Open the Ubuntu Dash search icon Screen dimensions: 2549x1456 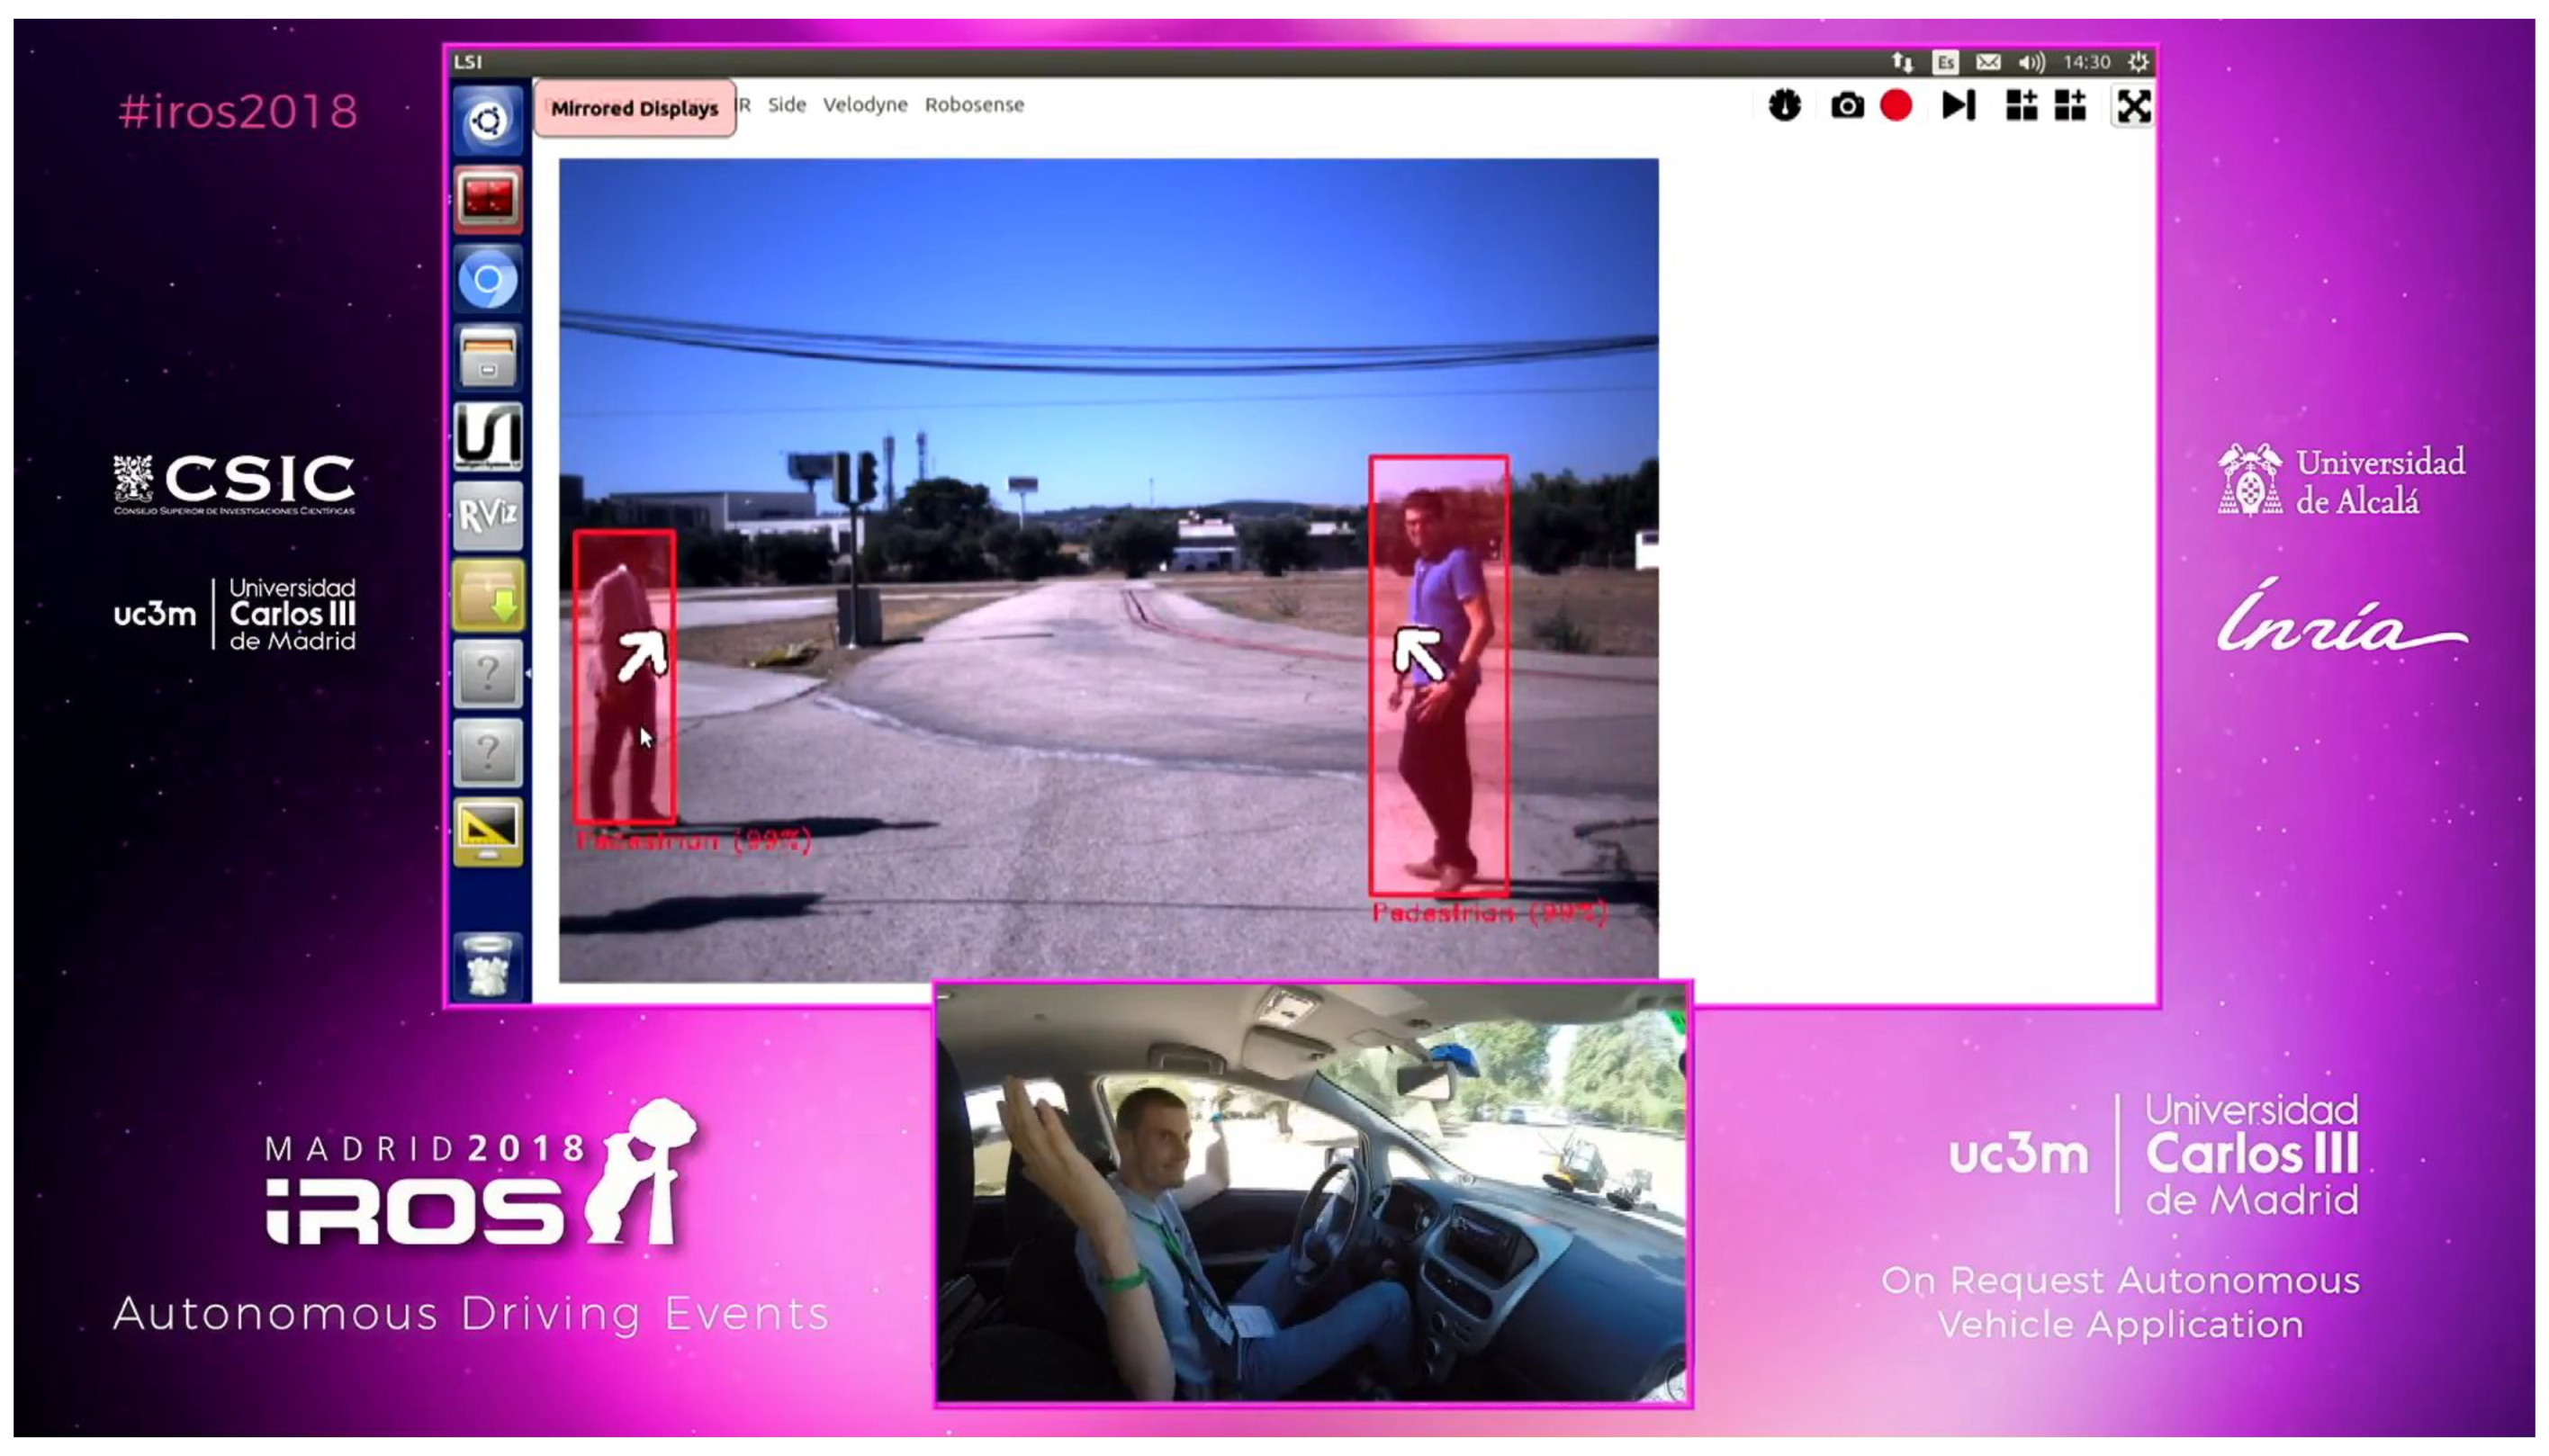[x=487, y=121]
